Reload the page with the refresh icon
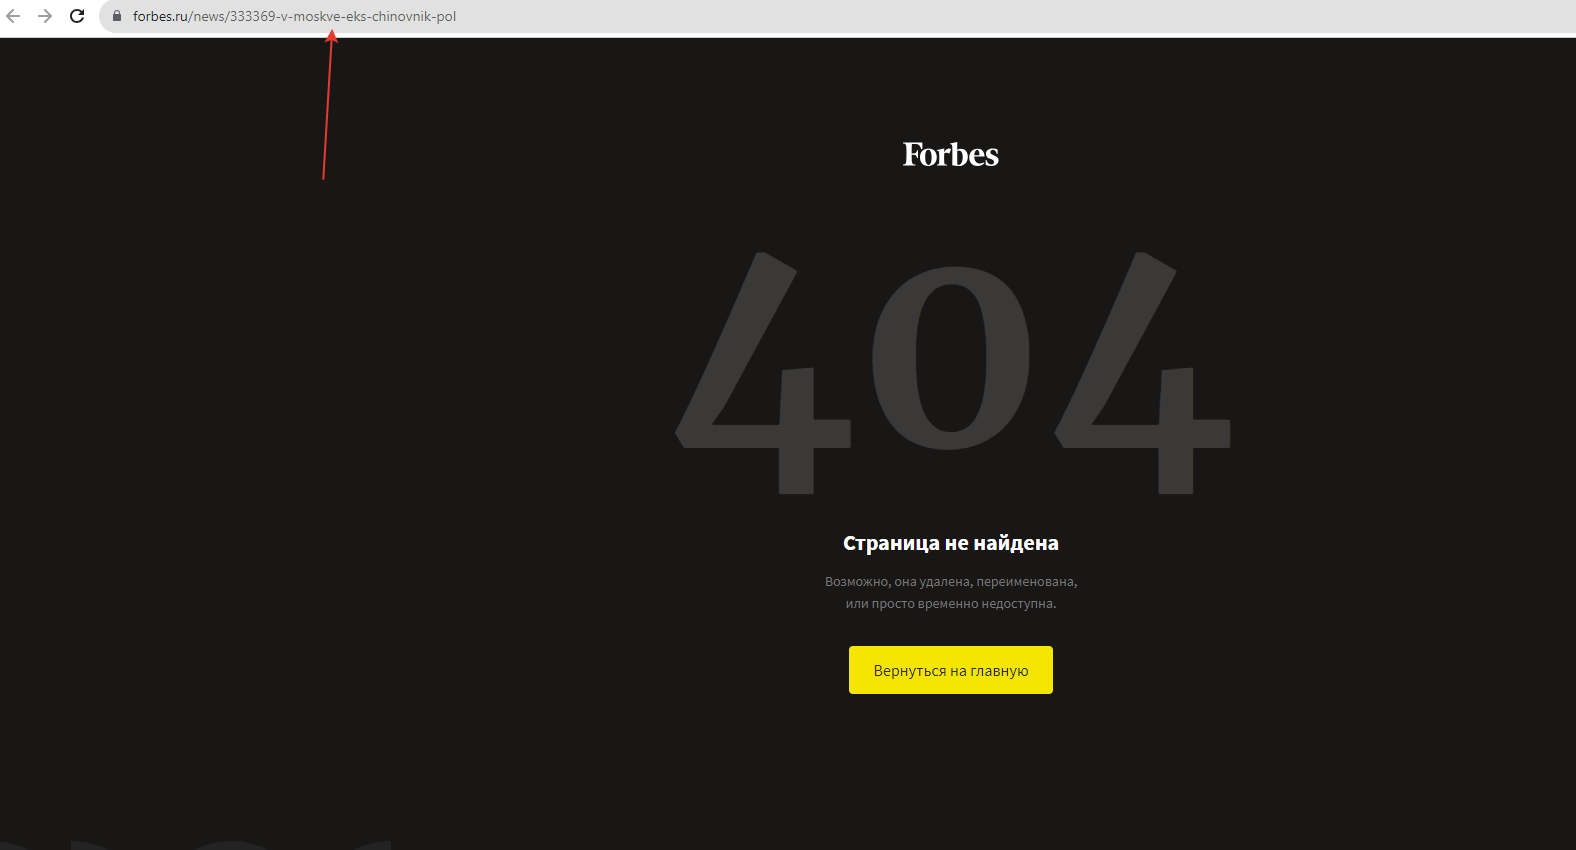This screenshot has height=850, width=1576. 77,16
